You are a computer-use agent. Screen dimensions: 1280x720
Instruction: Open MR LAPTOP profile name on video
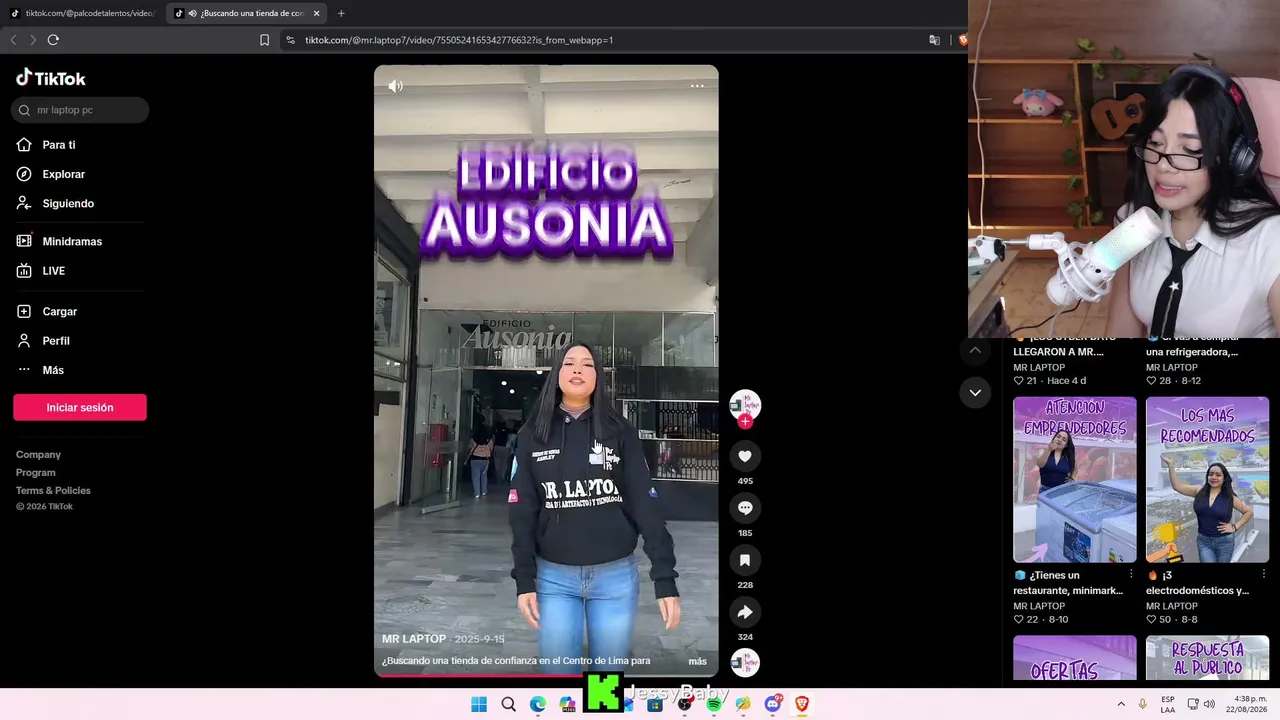pyautogui.click(x=414, y=639)
